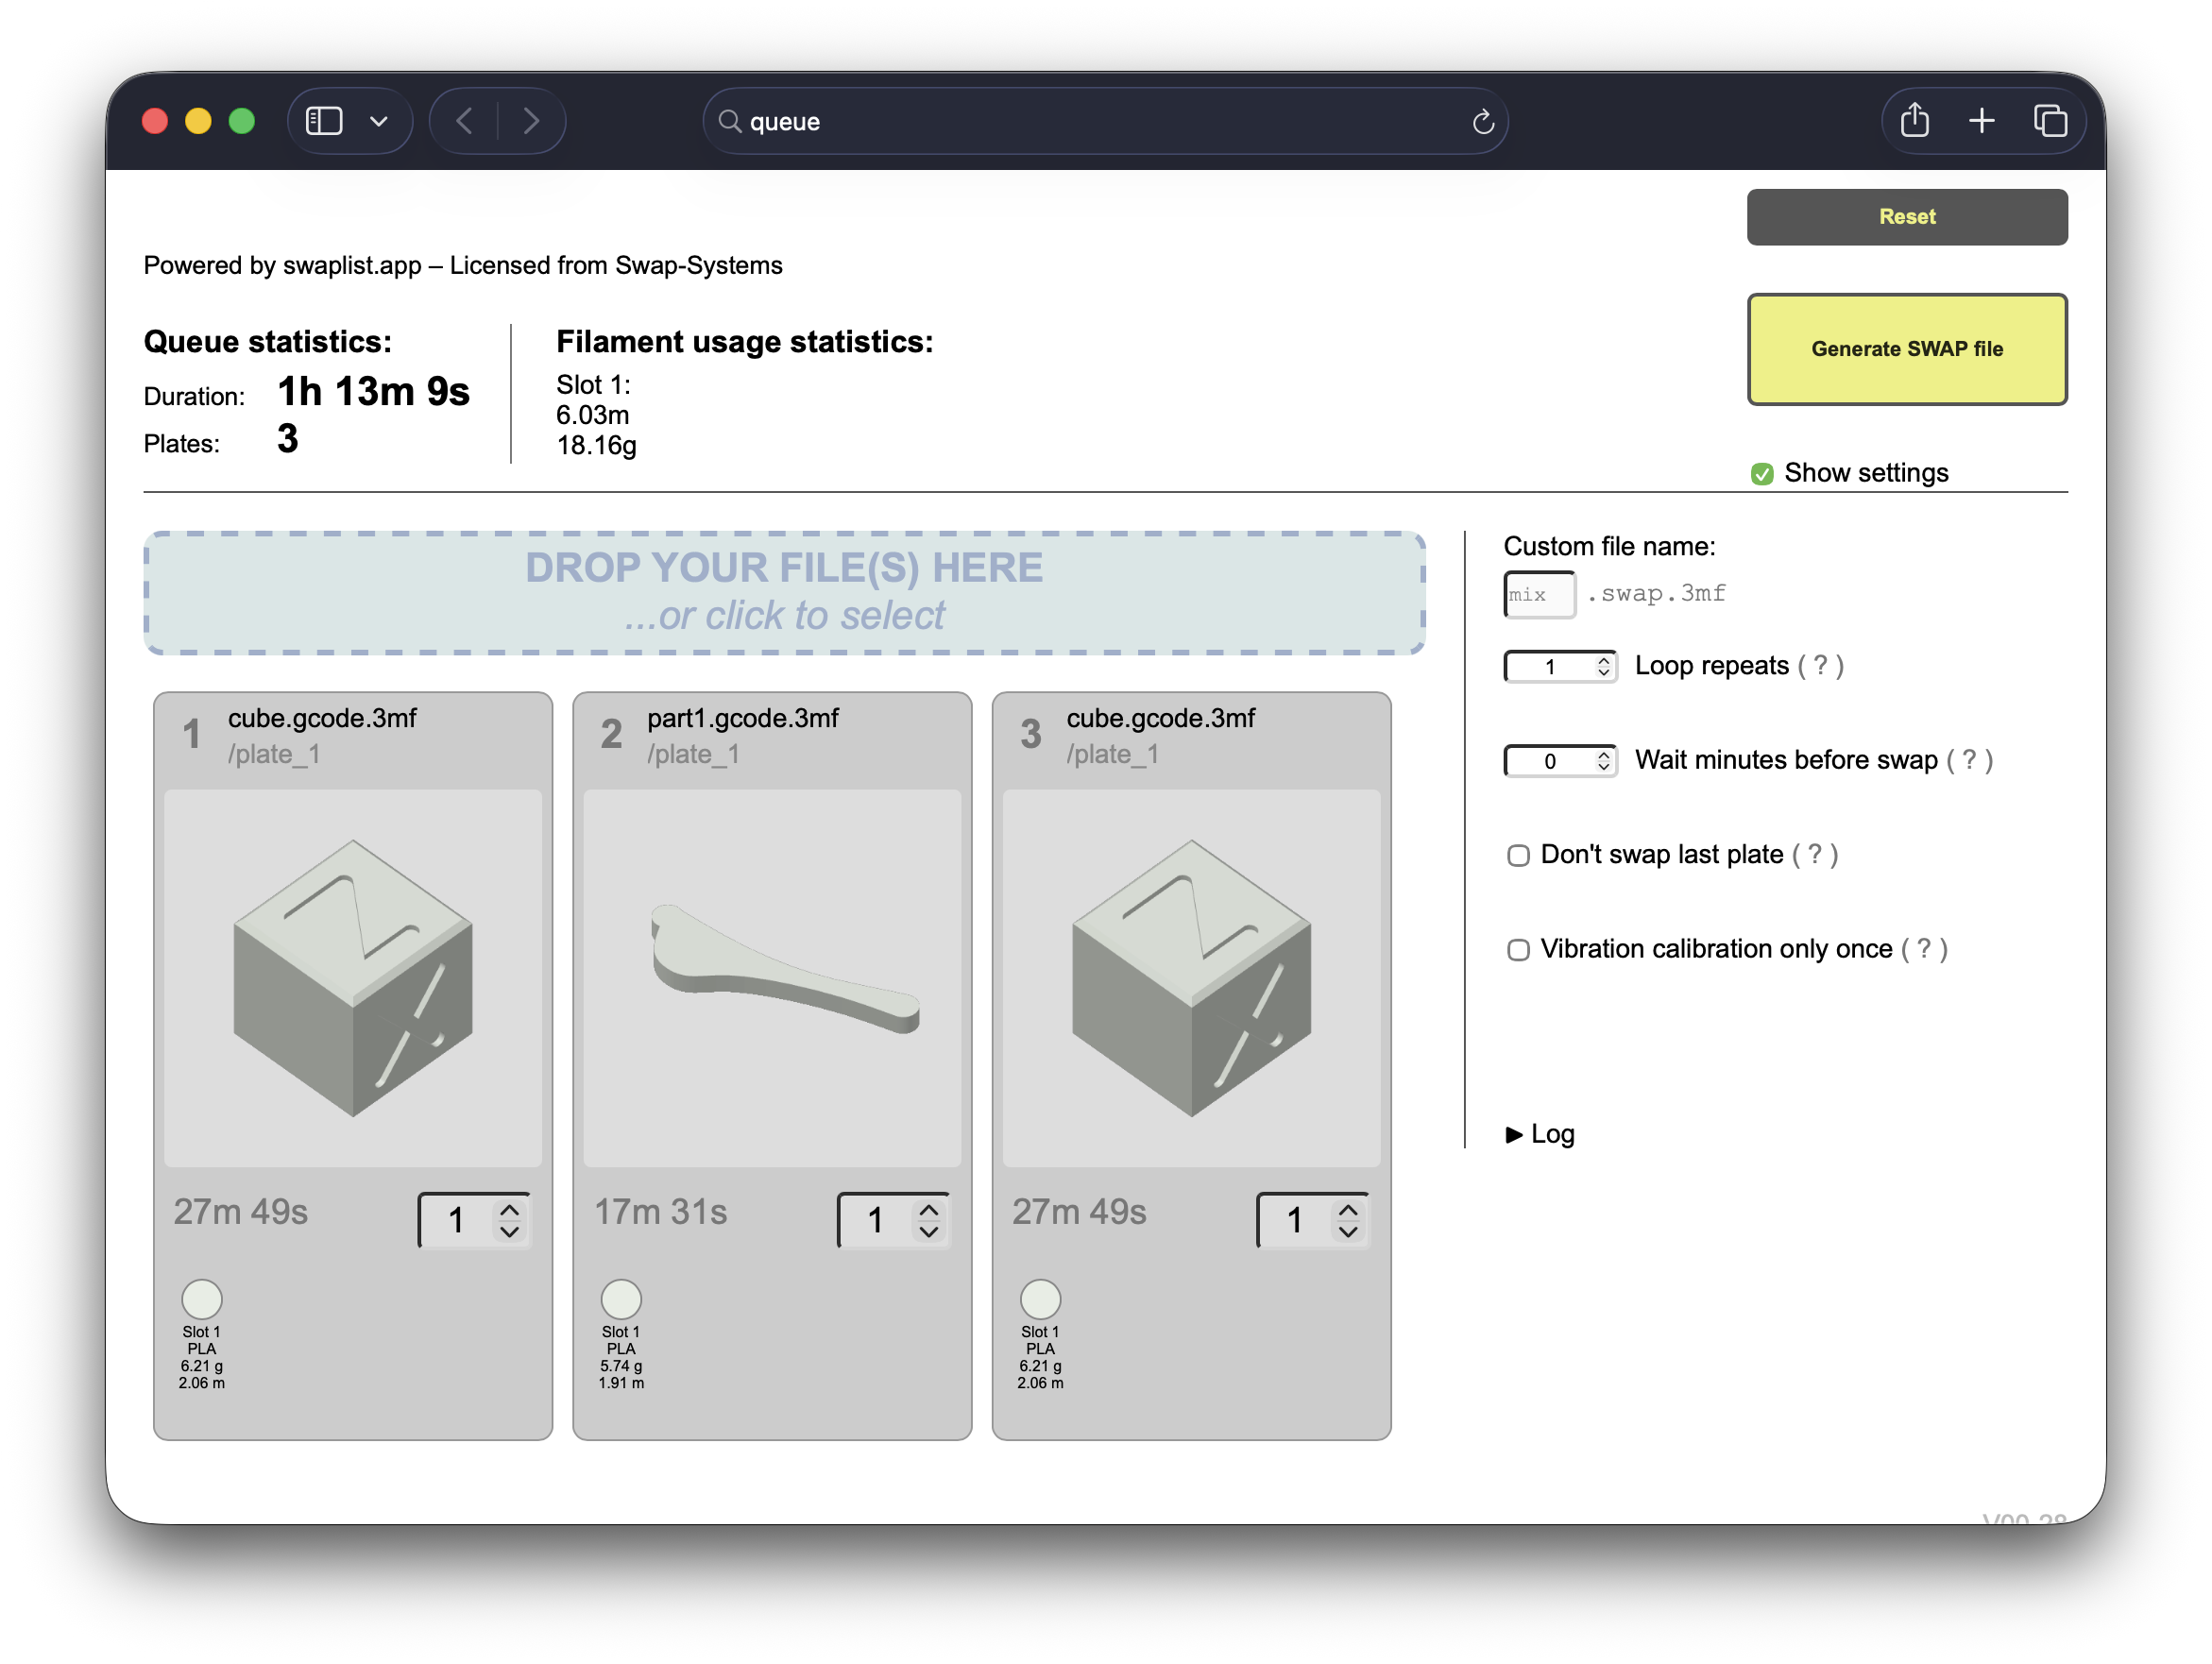Add a new tab with plus icon
Screen dimensions: 2212x1664
pyautogui.click(x=1981, y=121)
